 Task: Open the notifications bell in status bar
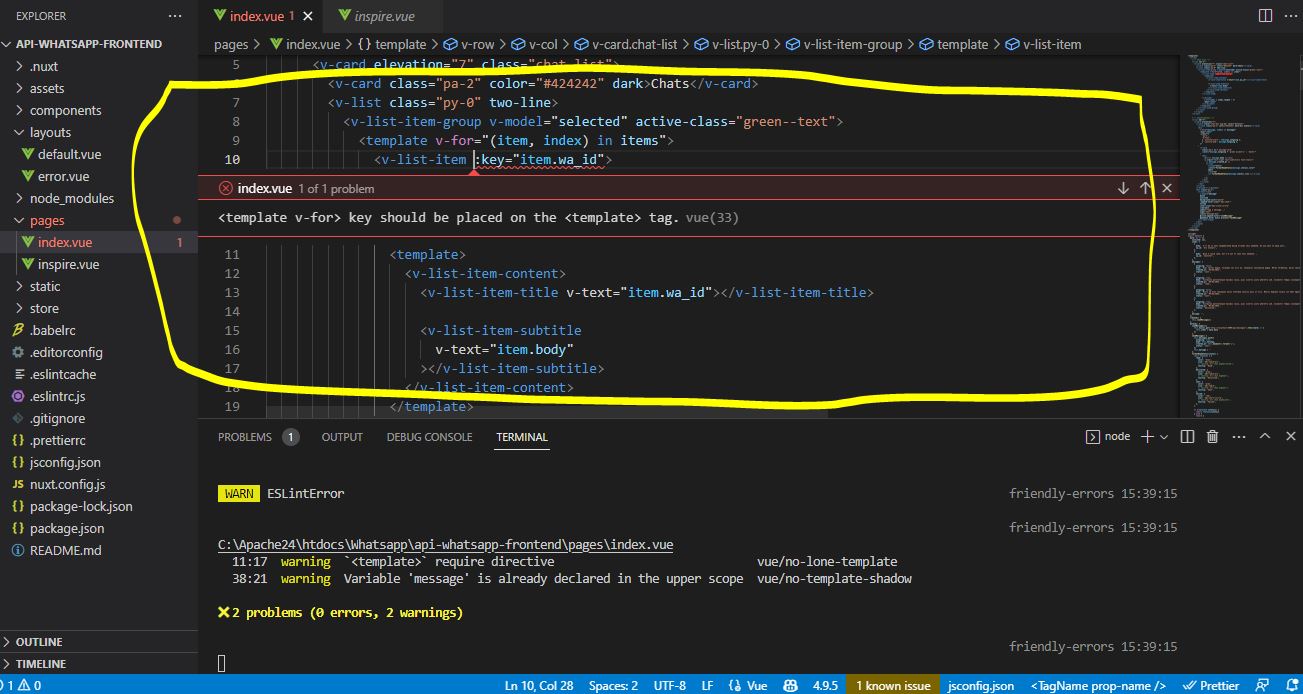point(1291,685)
